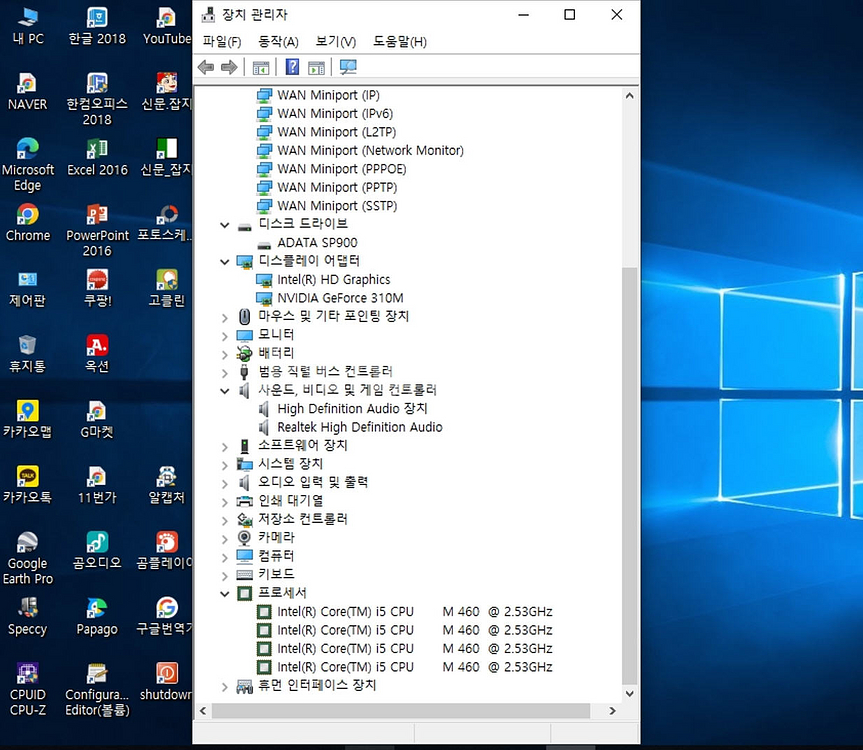Open the 도움말(H) menu
The image size is (863, 750).
coord(400,42)
